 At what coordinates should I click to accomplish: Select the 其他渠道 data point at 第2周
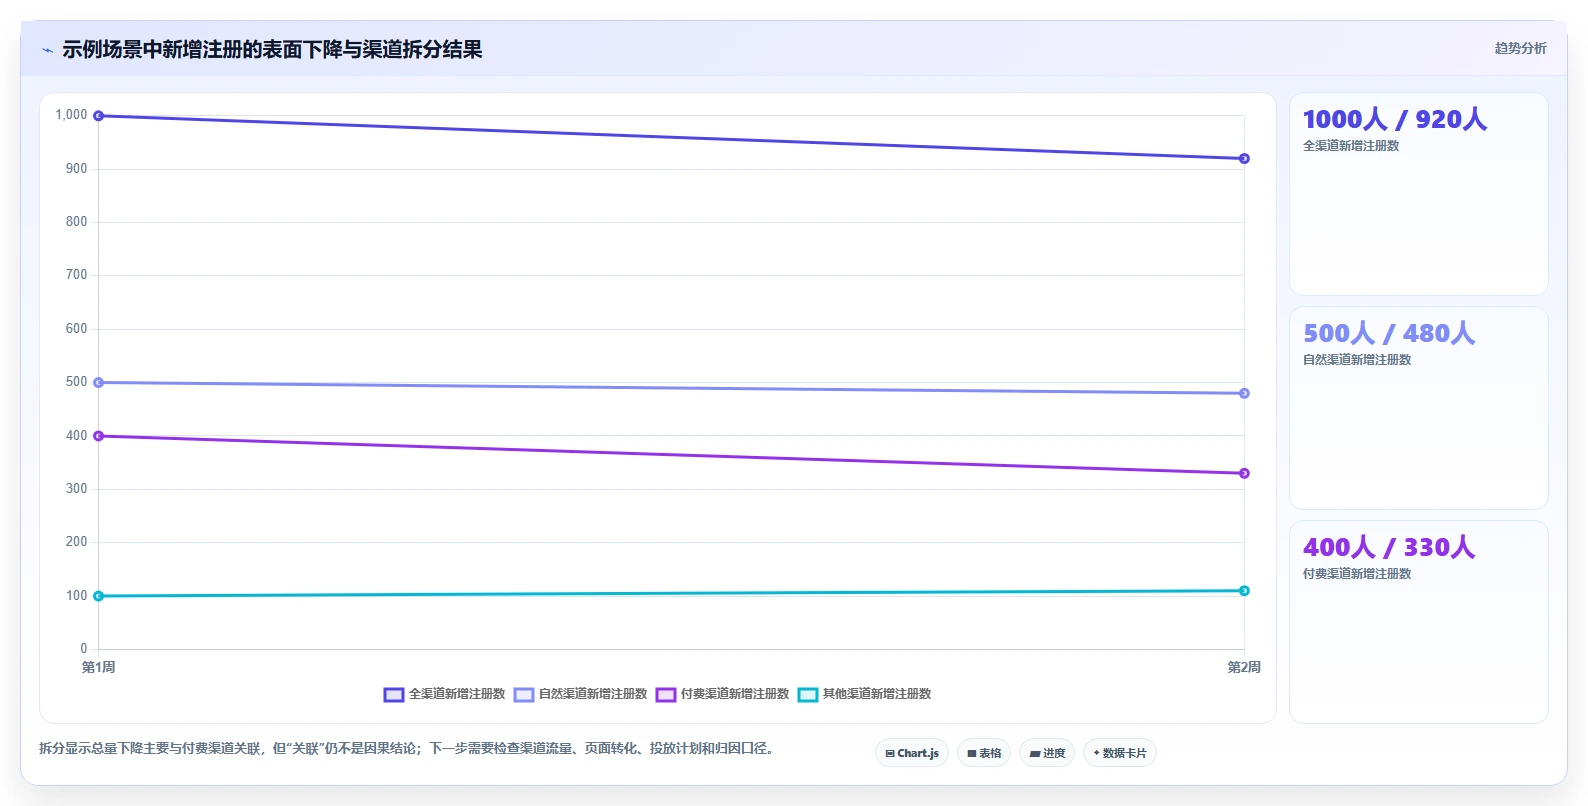1244,591
